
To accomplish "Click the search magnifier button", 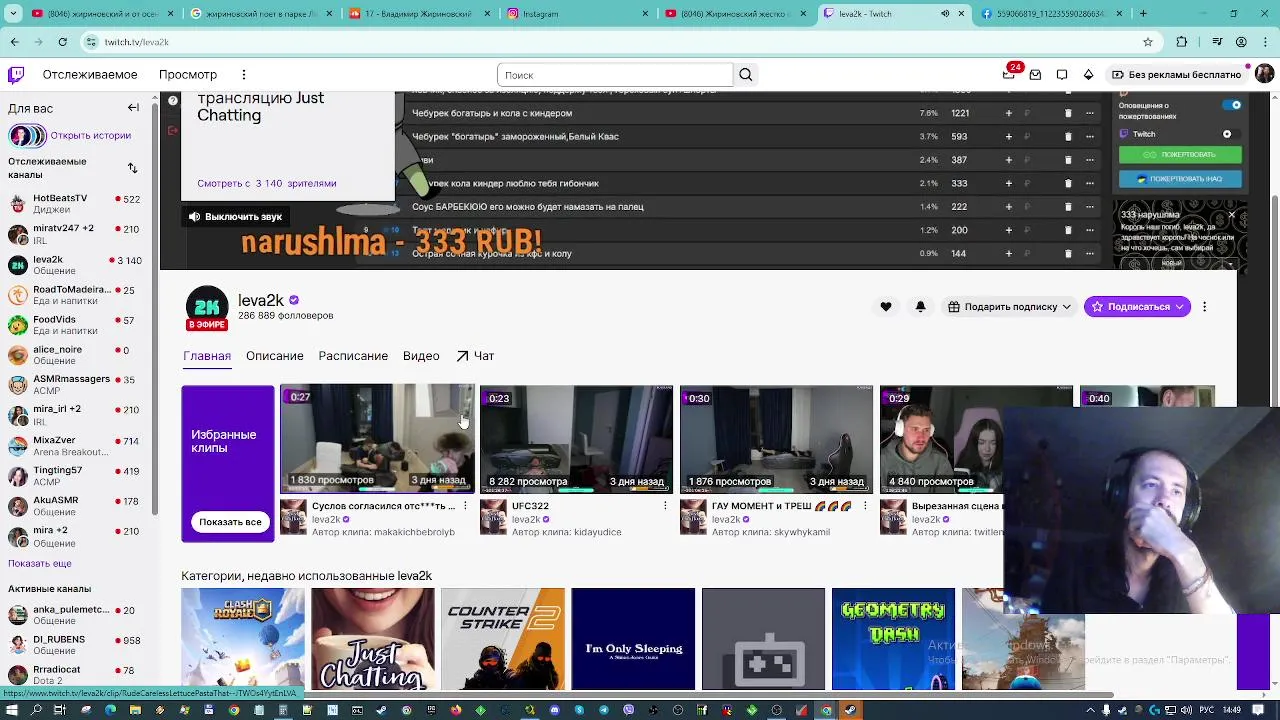I will [x=746, y=75].
